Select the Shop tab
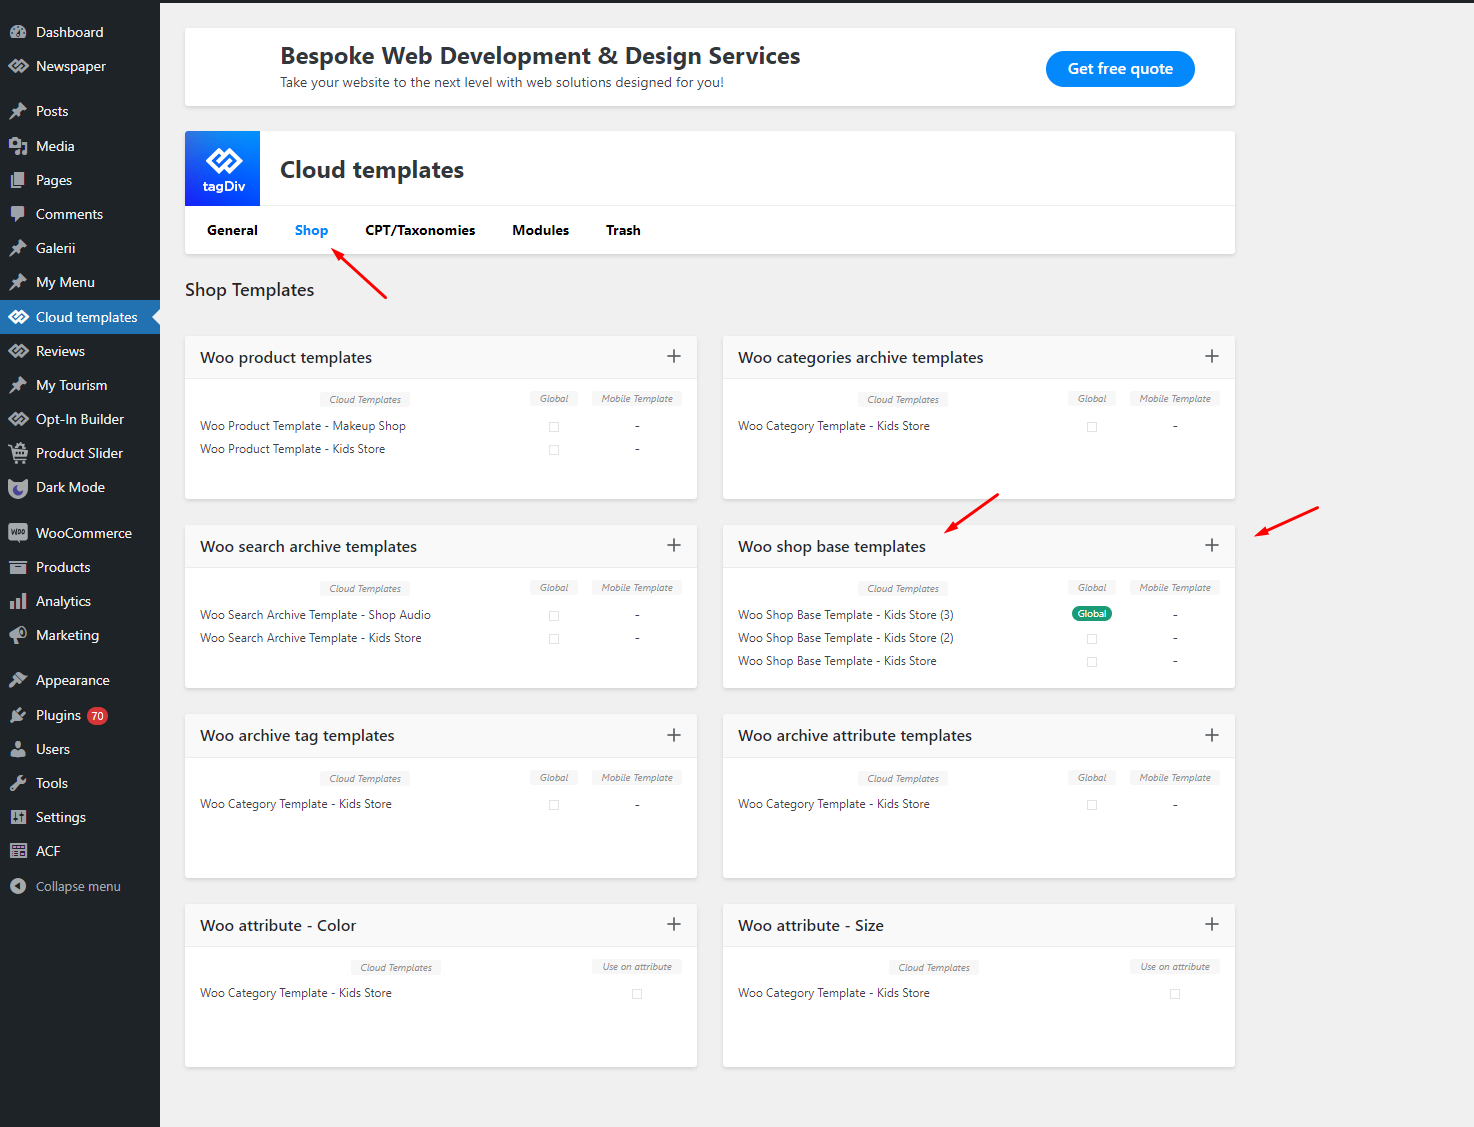1474x1127 pixels. [x=311, y=230]
